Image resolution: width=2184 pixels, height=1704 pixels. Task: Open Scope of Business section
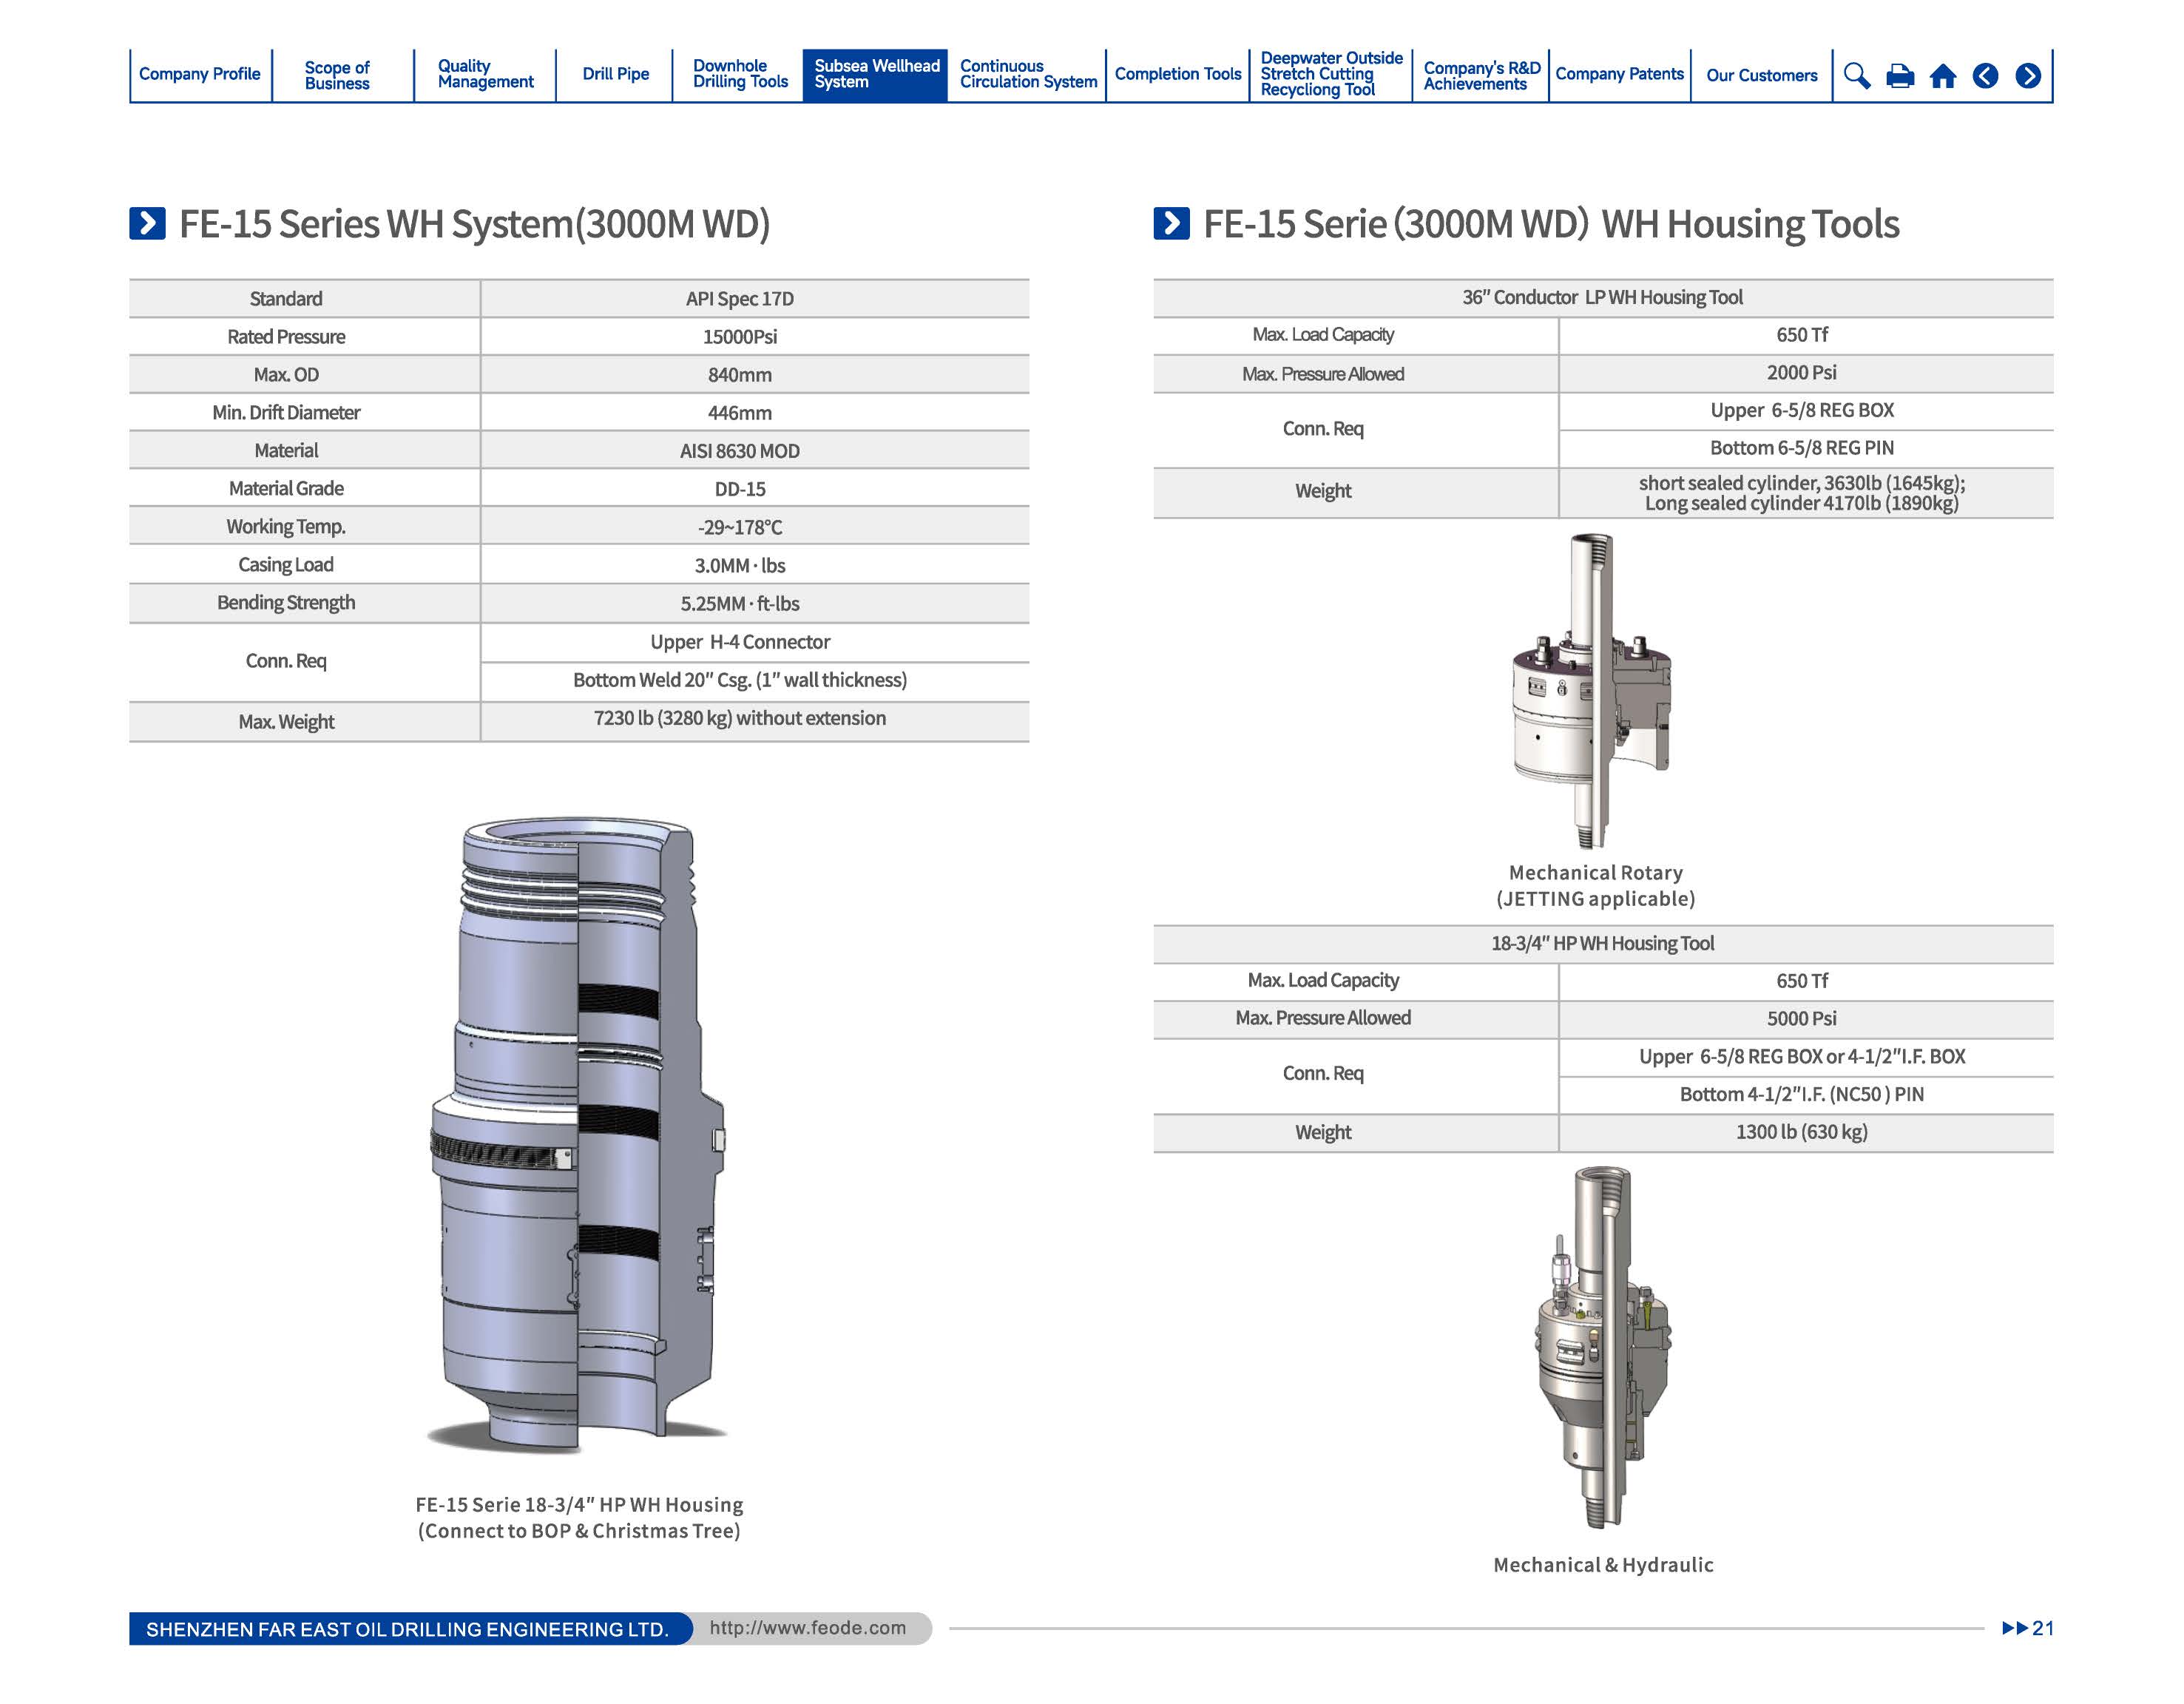point(337,75)
